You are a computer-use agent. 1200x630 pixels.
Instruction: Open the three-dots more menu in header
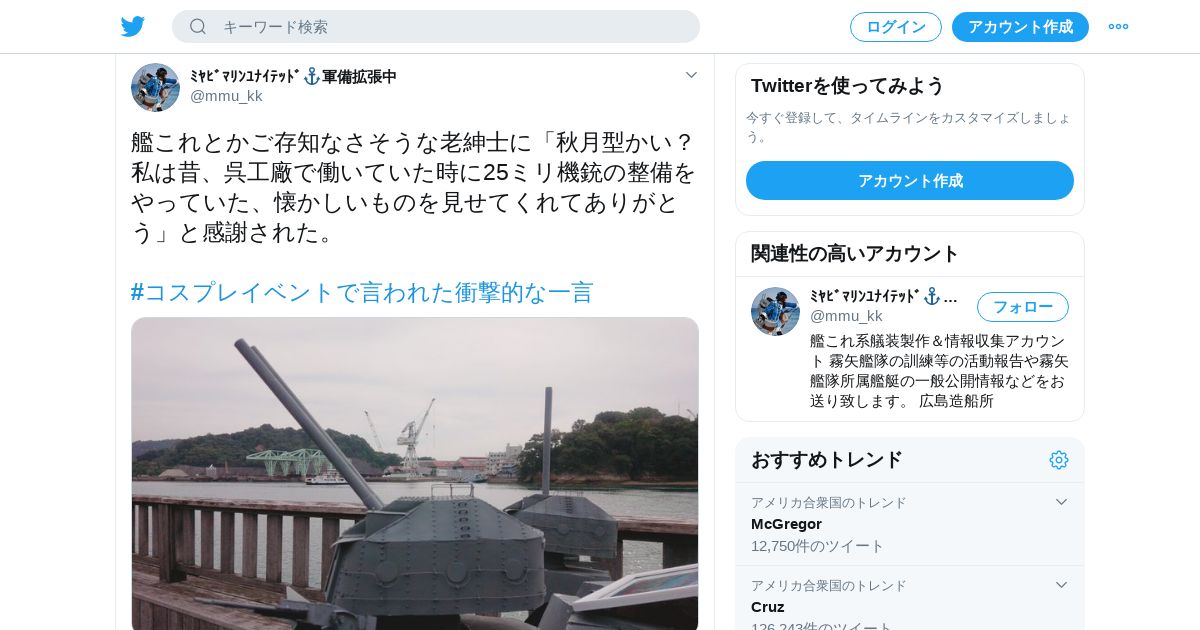(1118, 27)
